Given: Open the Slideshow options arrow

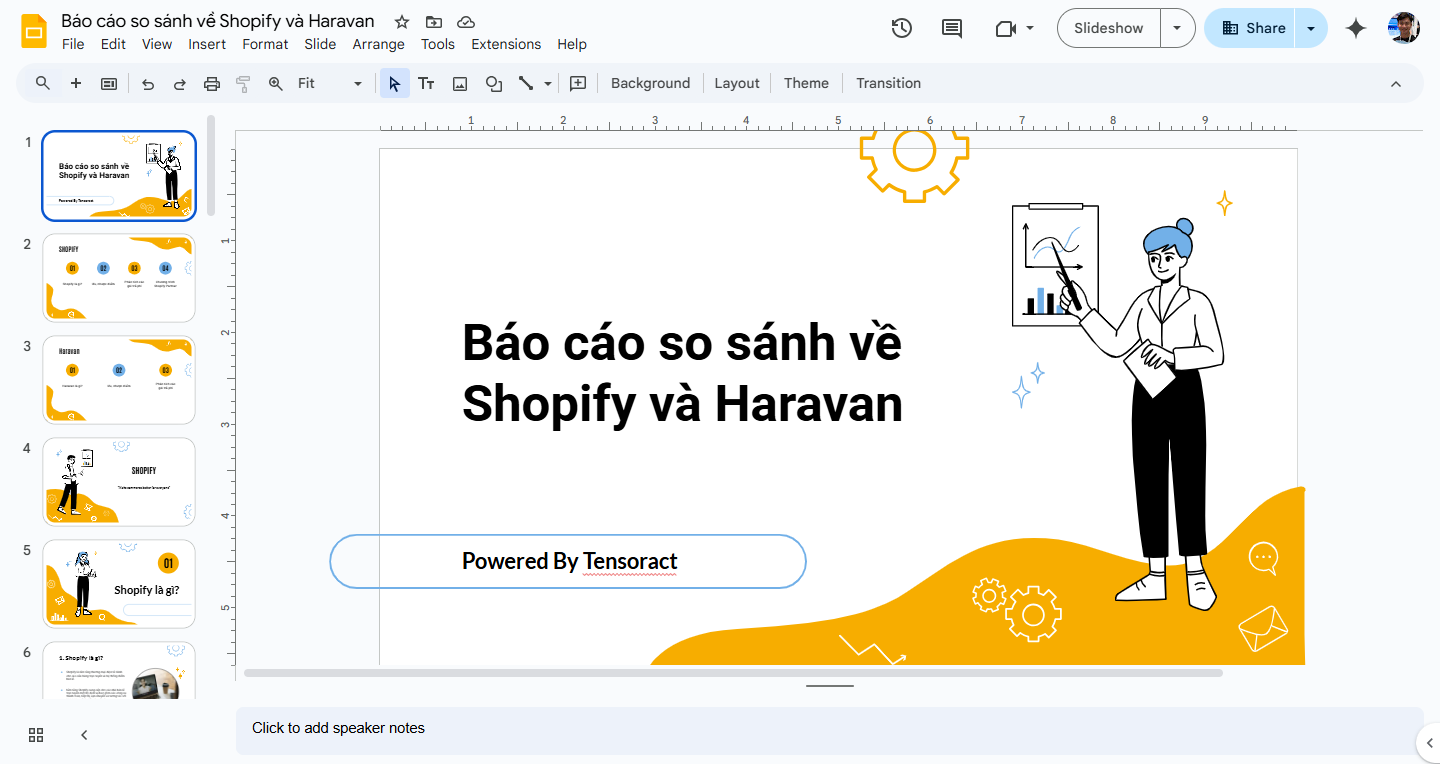Looking at the screenshot, I should (1178, 28).
